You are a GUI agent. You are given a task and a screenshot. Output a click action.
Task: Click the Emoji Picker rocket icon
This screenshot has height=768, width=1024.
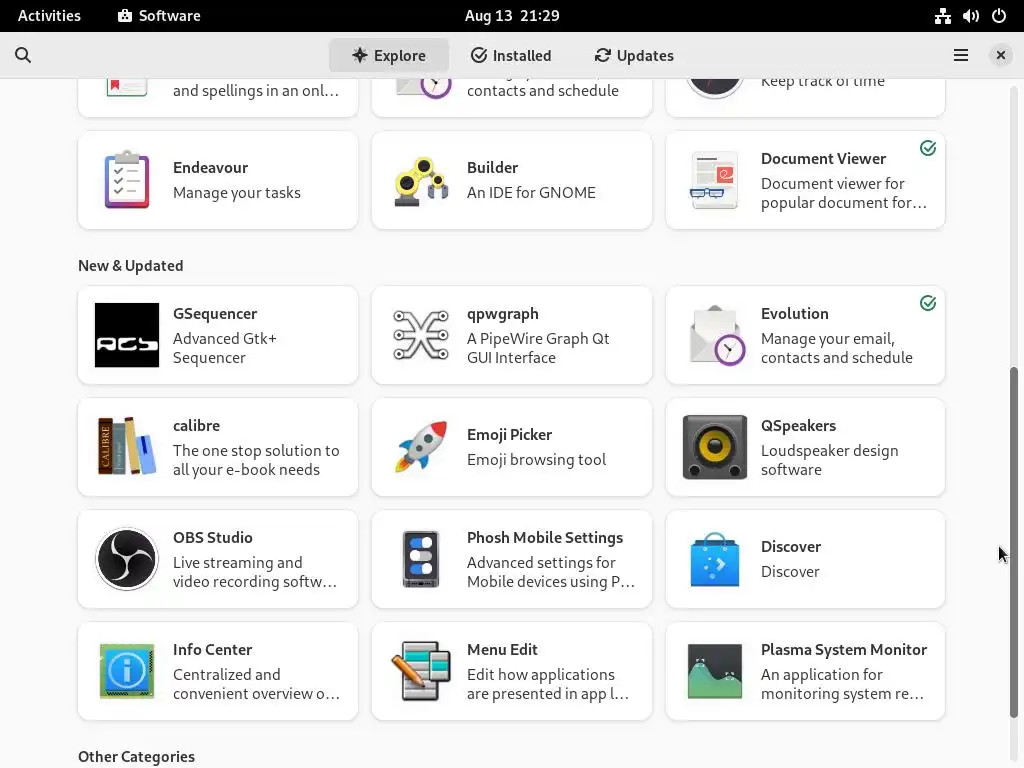[x=421, y=447]
